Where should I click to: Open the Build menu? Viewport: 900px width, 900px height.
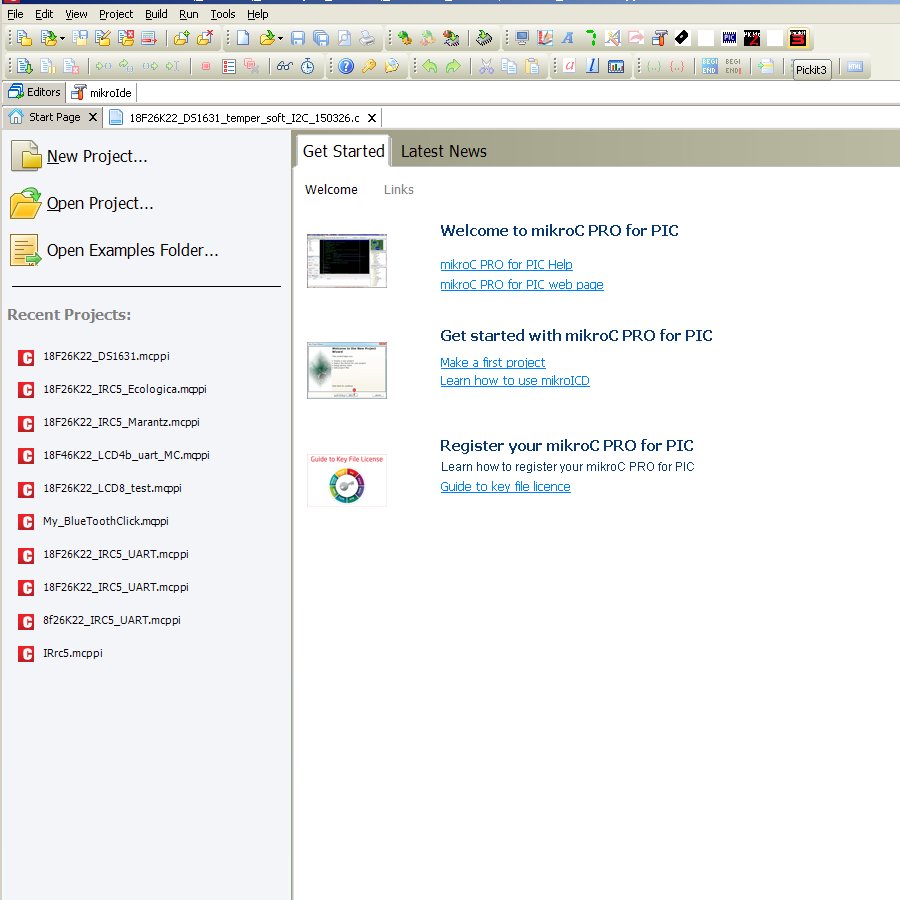156,14
